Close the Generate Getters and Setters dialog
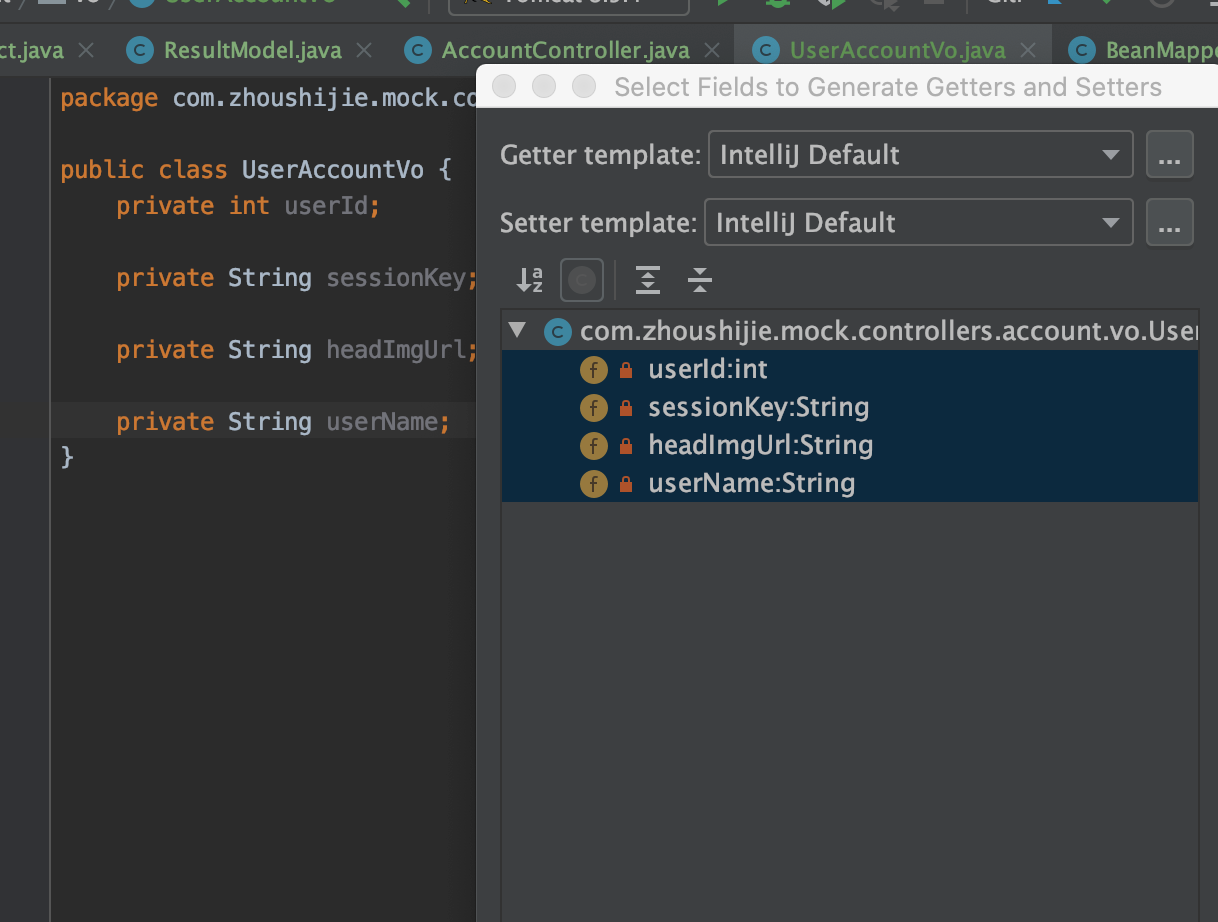Screen dimensions: 1218x922 click(504, 87)
